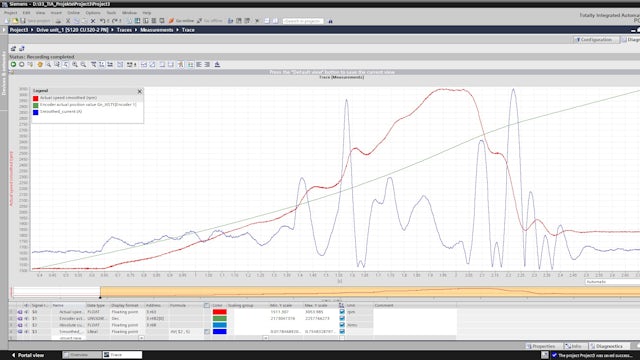Click the align-left lines icon in chart toolbar

199,64
